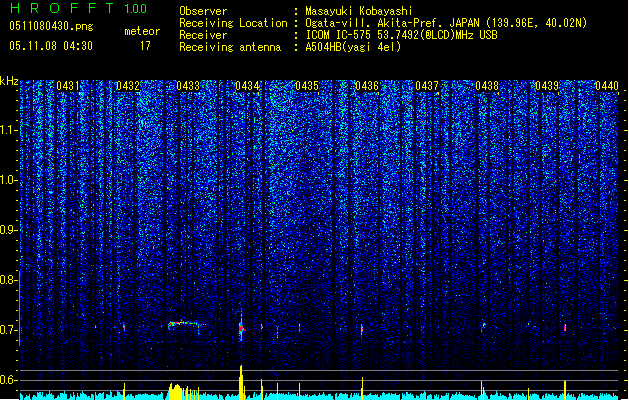629x400 pixels.
Task: Click the 'Receiving Location' label
Action: pyautogui.click(x=233, y=23)
